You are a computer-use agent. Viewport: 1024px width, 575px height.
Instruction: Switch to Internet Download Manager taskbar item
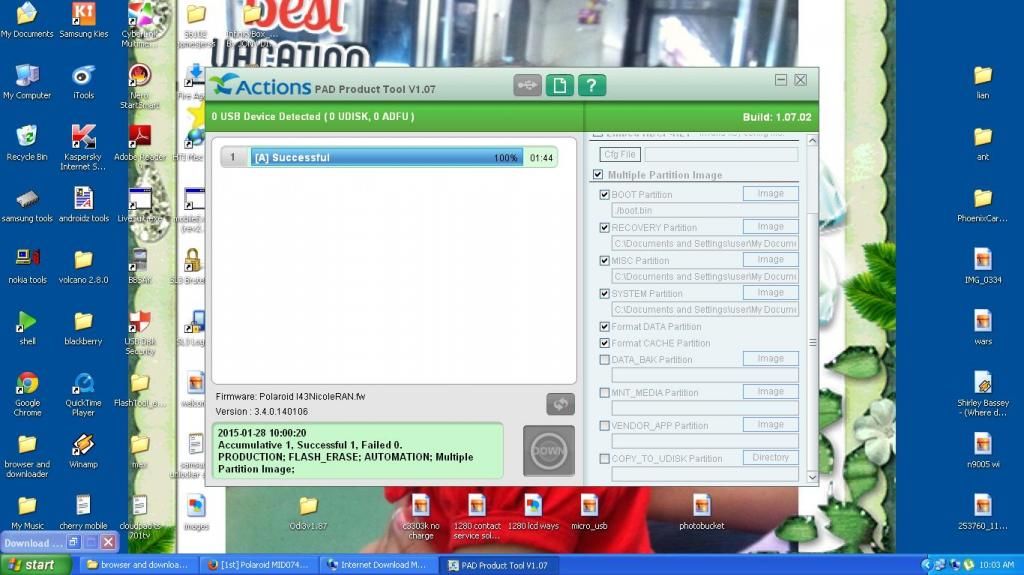(379, 565)
